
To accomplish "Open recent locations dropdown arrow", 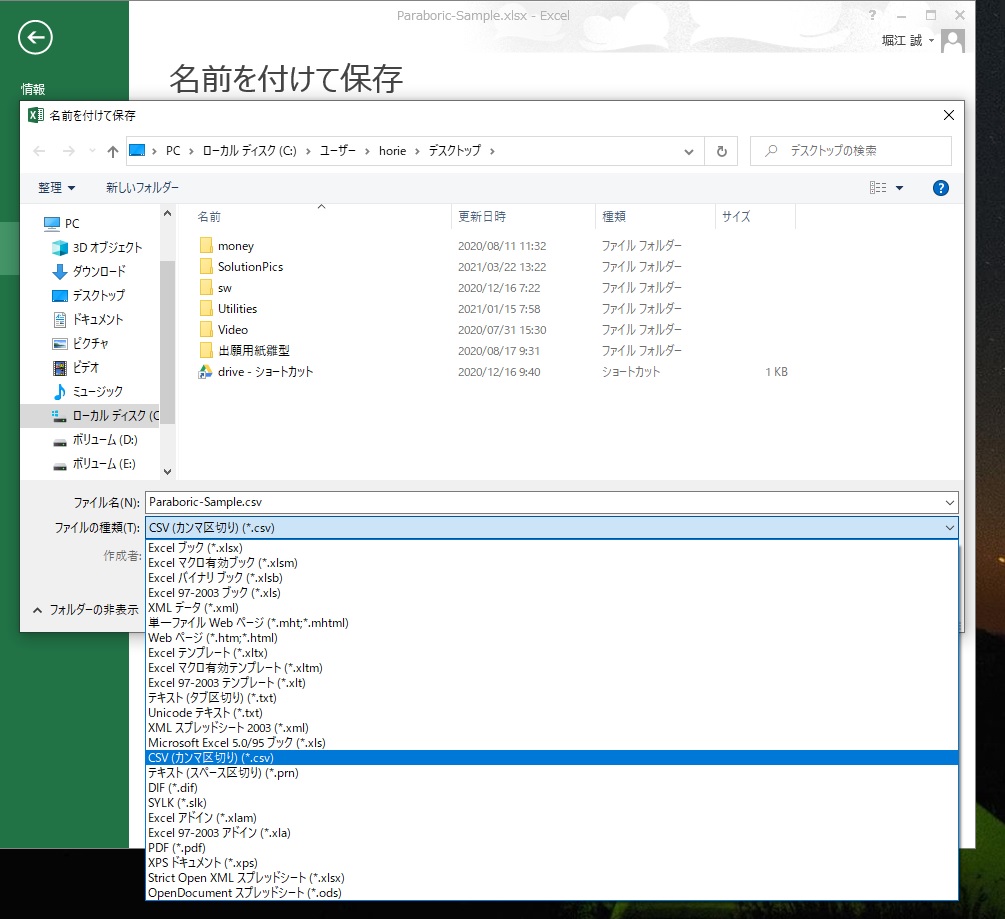I will 92,151.
